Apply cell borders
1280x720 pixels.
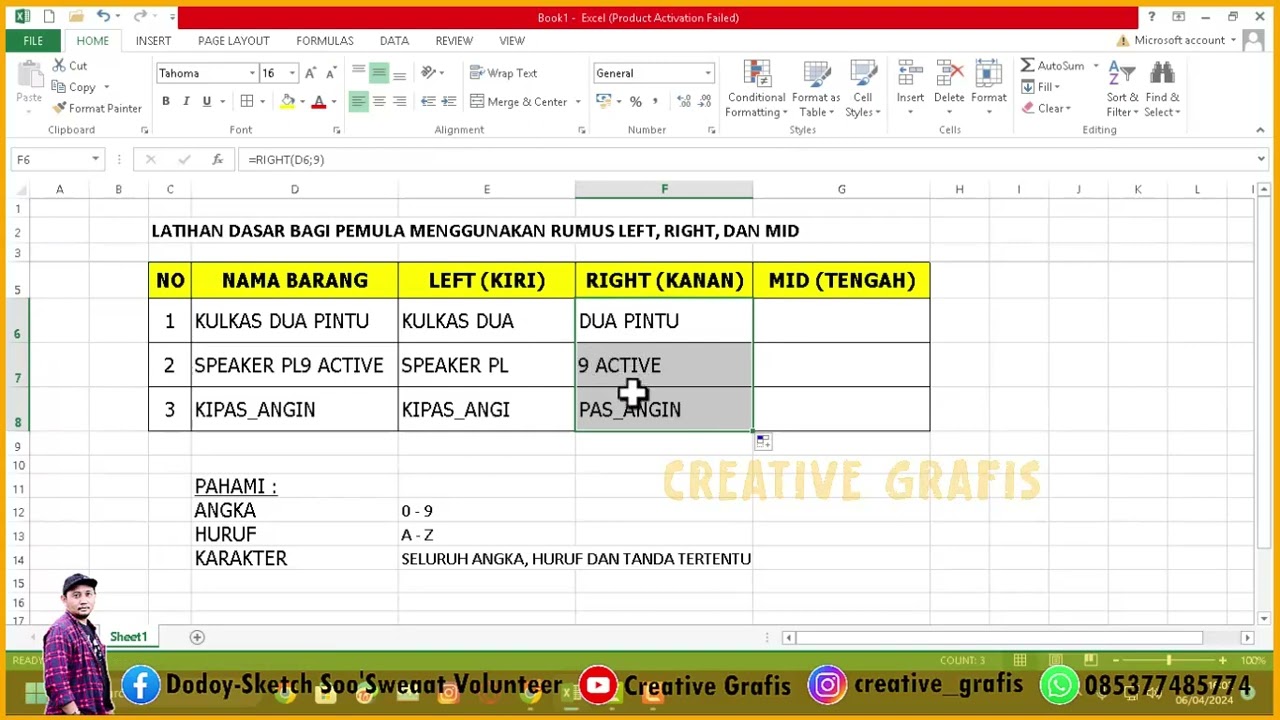(x=246, y=101)
